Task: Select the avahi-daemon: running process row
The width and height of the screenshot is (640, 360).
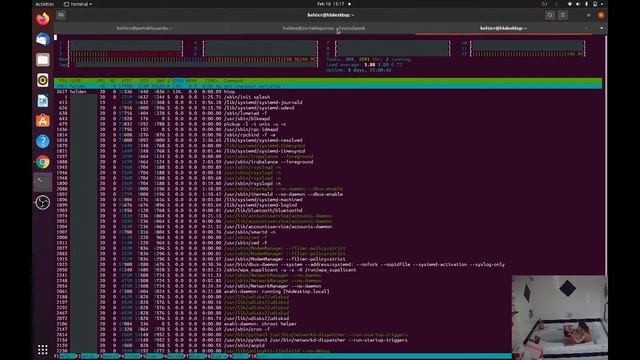Action: [x=328, y=291]
